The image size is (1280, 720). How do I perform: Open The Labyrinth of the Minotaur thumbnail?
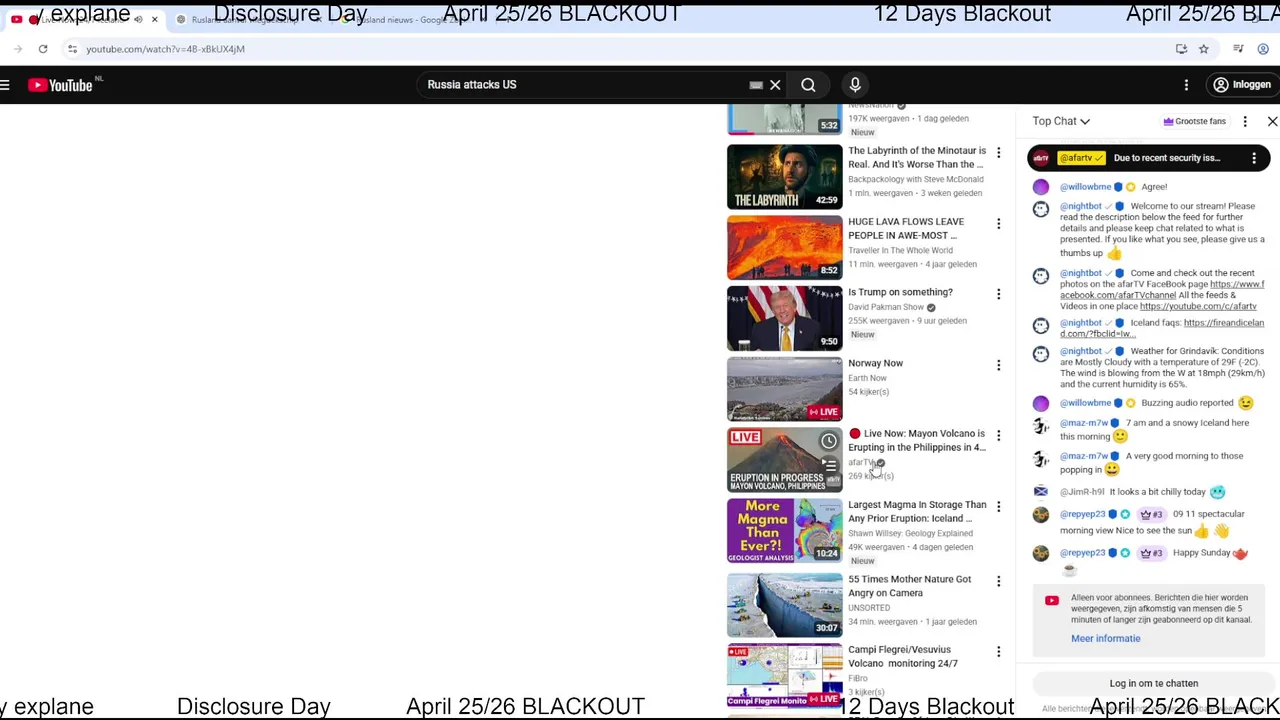pos(785,177)
